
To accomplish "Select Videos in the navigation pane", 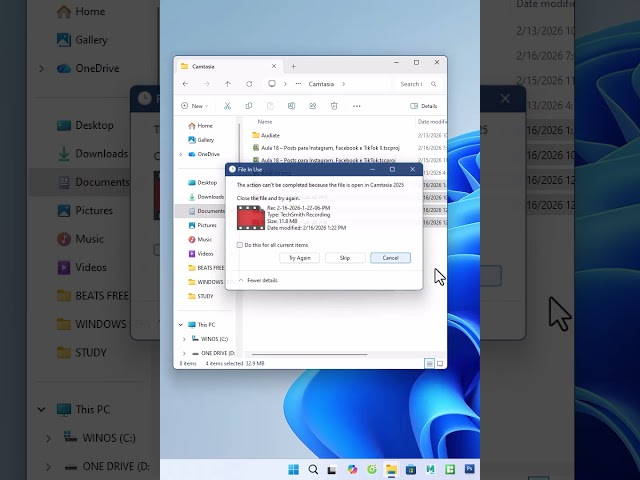I will [201, 254].
